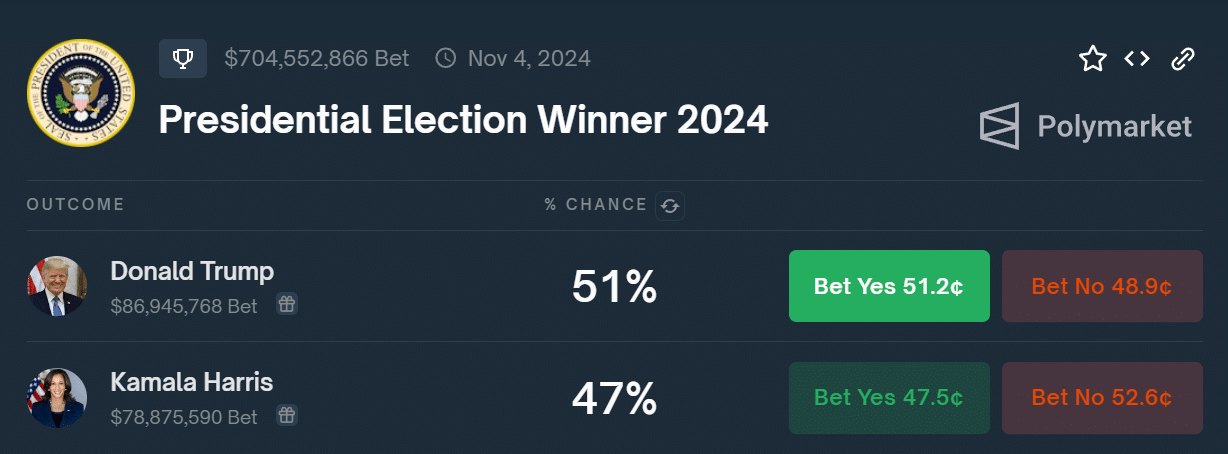Bet Yes on Donald Trump at 51.2¢
The width and height of the screenshot is (1228, 454).
pyautogui.click(x=889, y=286)
